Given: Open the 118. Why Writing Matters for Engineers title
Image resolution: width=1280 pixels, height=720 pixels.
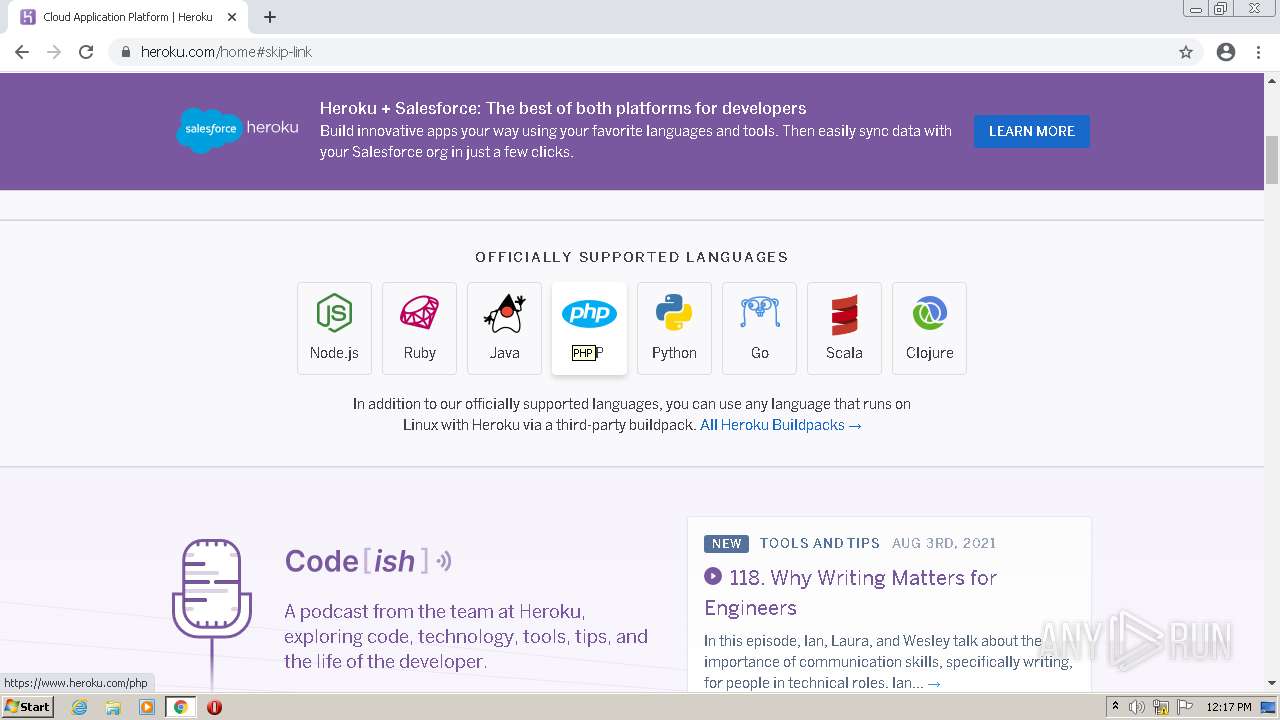Looking at the screenshot, I should [850, 592].
